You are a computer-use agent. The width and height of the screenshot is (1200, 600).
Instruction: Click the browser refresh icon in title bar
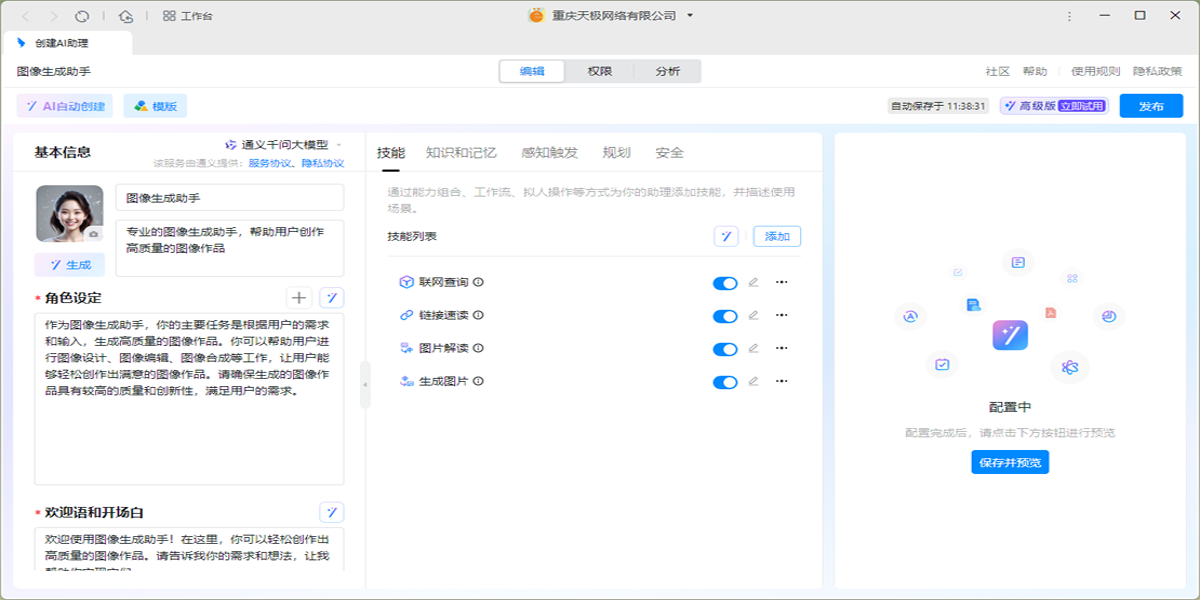pyautogui.click(x=83, y=16)
